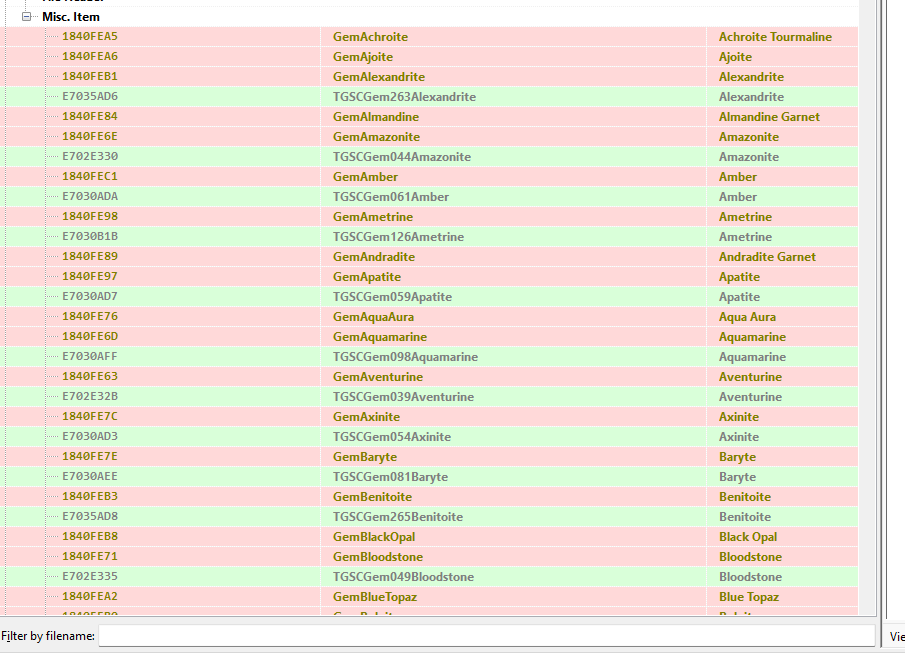The image size is (905, 653).
Task: Select record E7030AD3
Action: pyautogui.click(x=89, y=436)
